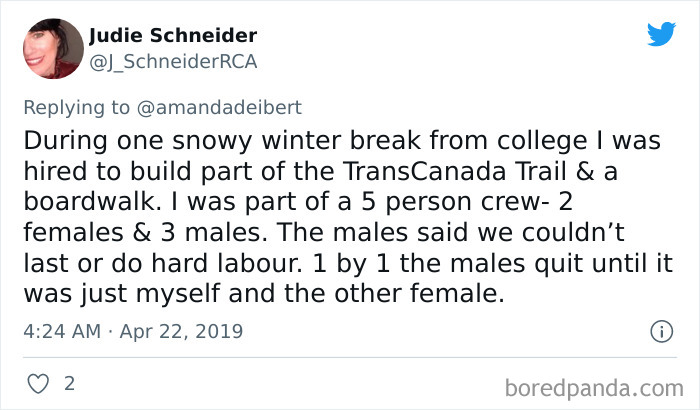Click the Twitter bird logo
The image size is (700, 410).
[x=661, y=34]
